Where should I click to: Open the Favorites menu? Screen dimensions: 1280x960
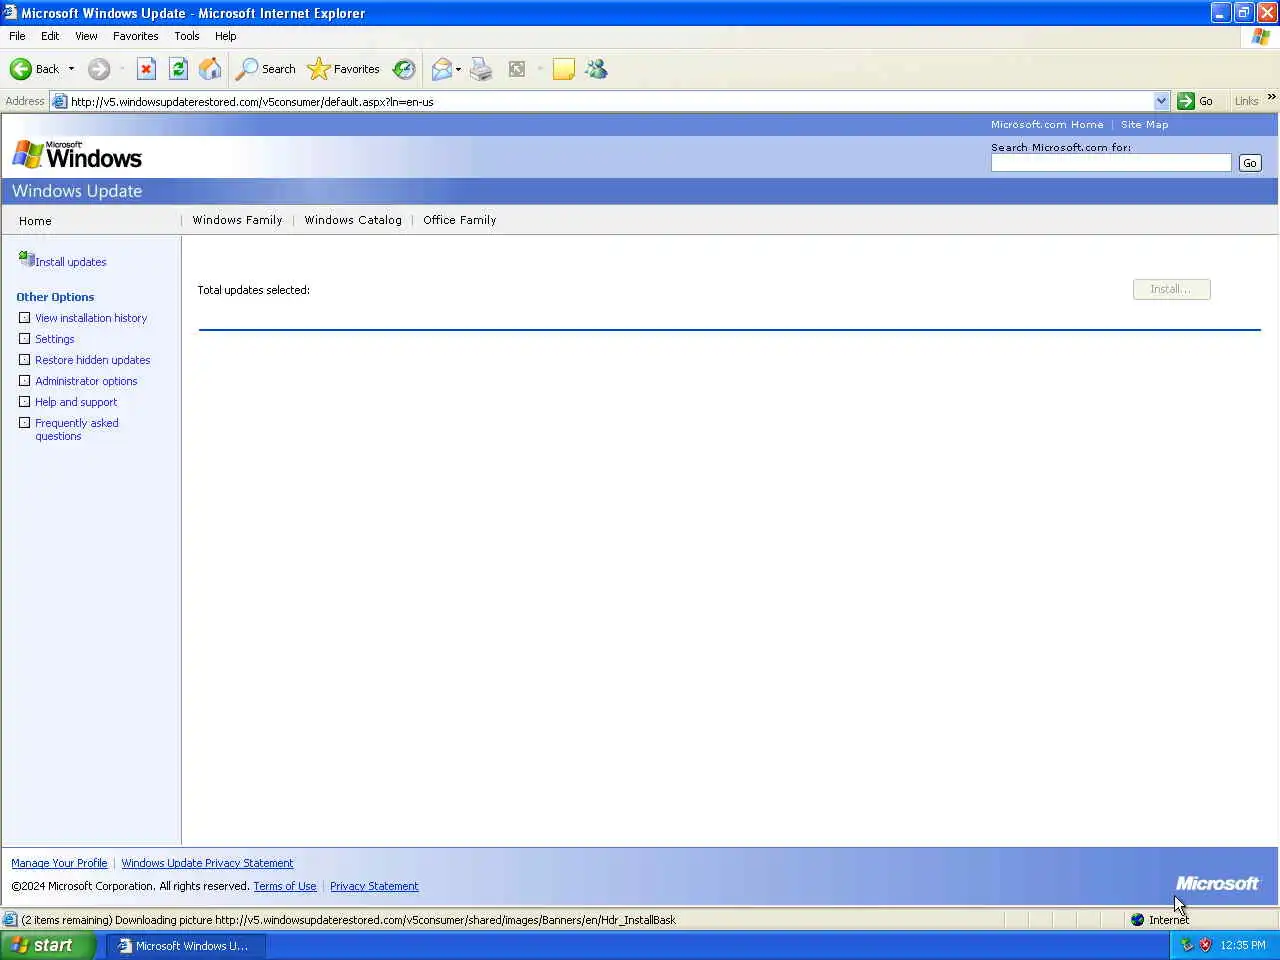tap(135, 36)
